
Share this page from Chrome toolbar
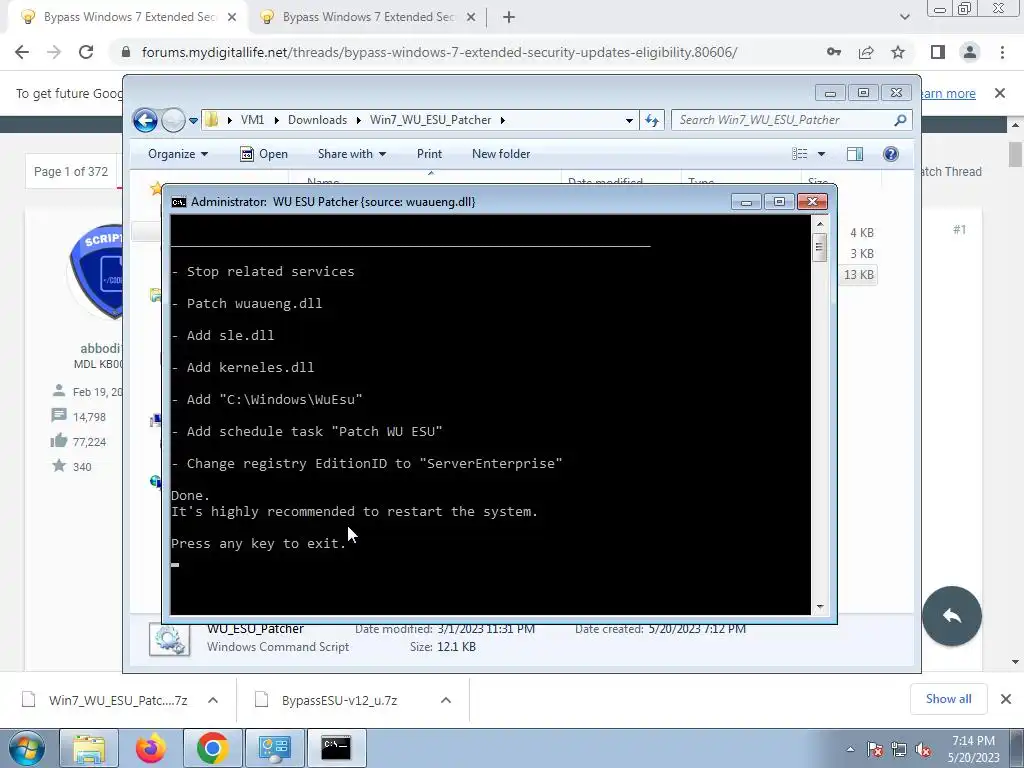pyautogui.click(x=866, y=52)
